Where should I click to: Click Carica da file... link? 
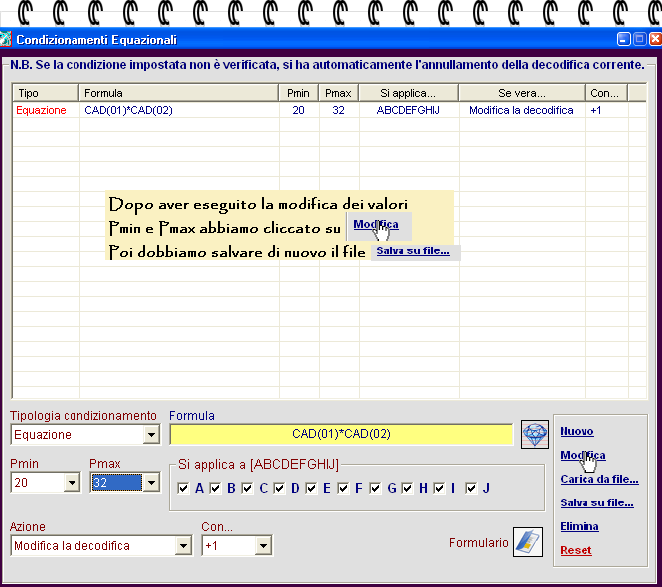click(600, 479)
